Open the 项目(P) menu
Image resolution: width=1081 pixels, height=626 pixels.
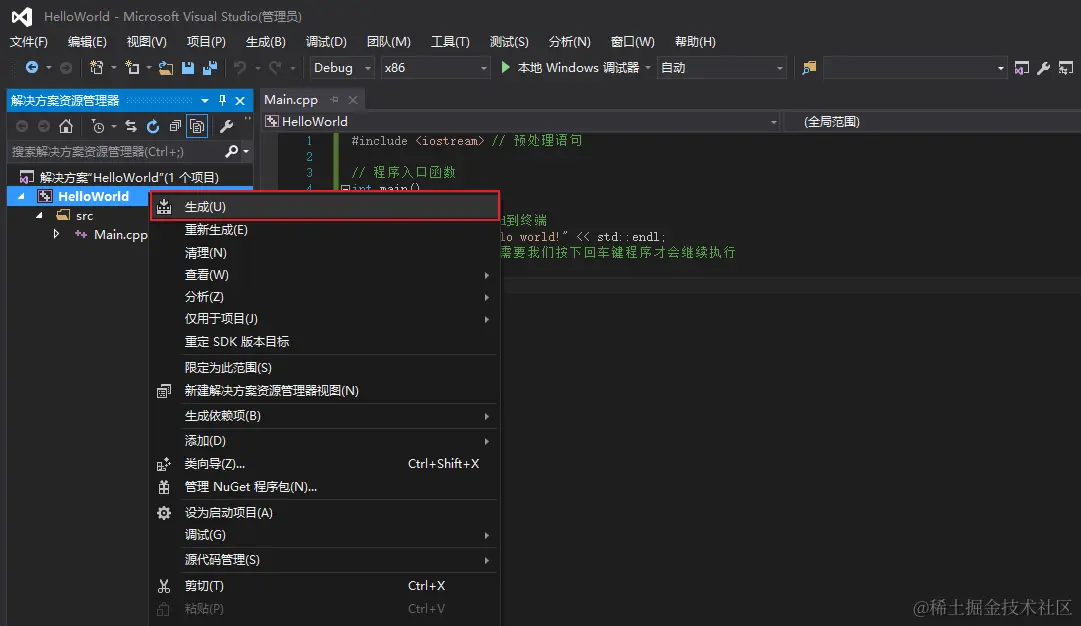206,42
